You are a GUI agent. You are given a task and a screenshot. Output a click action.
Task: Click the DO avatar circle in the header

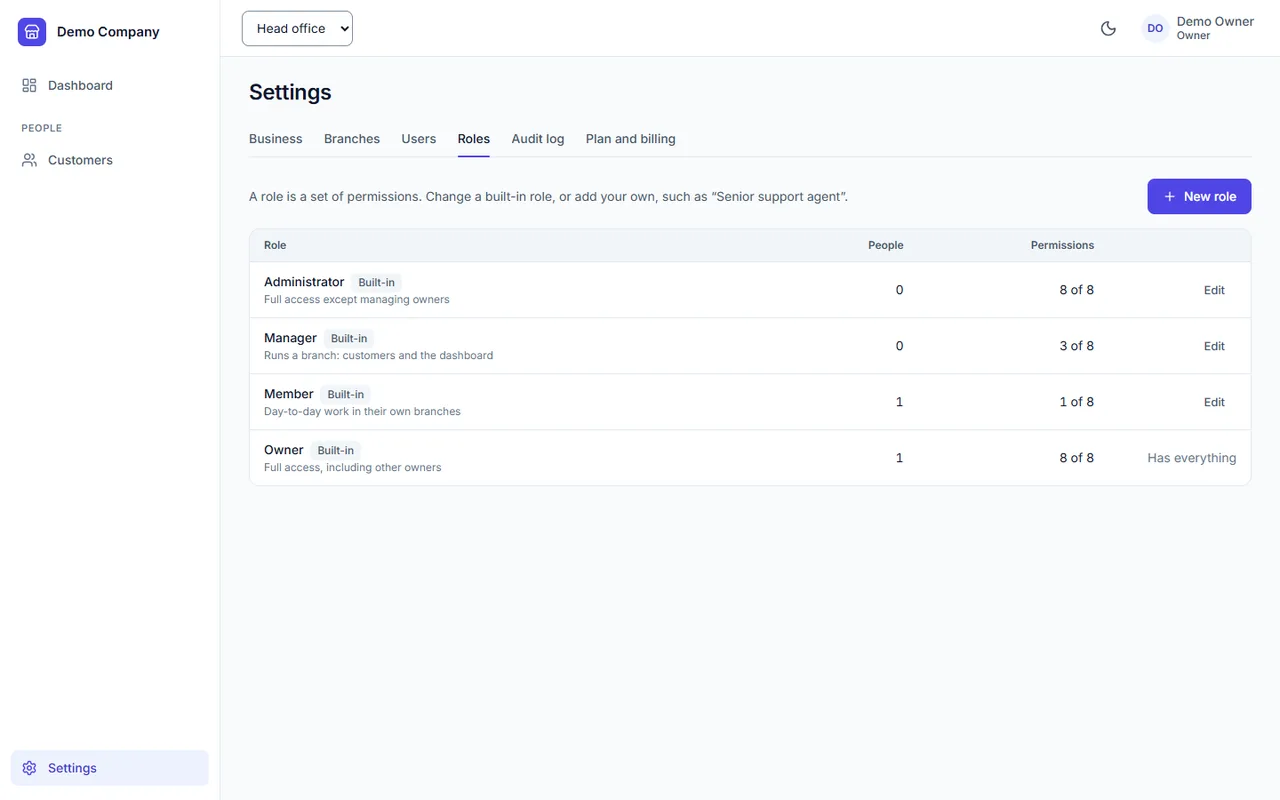(x=1155, y=28)
